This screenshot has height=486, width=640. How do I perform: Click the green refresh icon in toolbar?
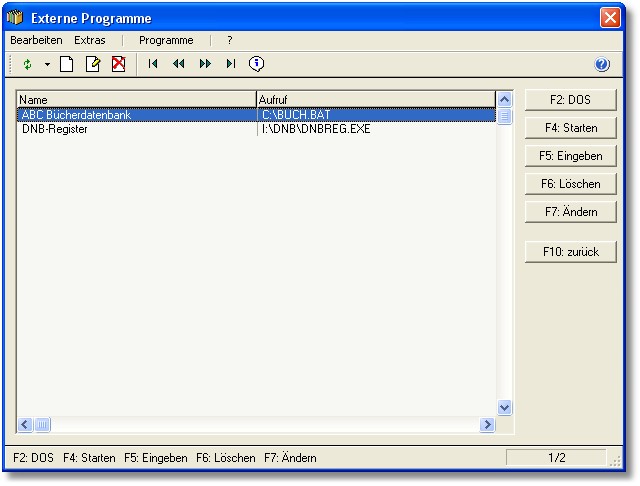(28, 64)
